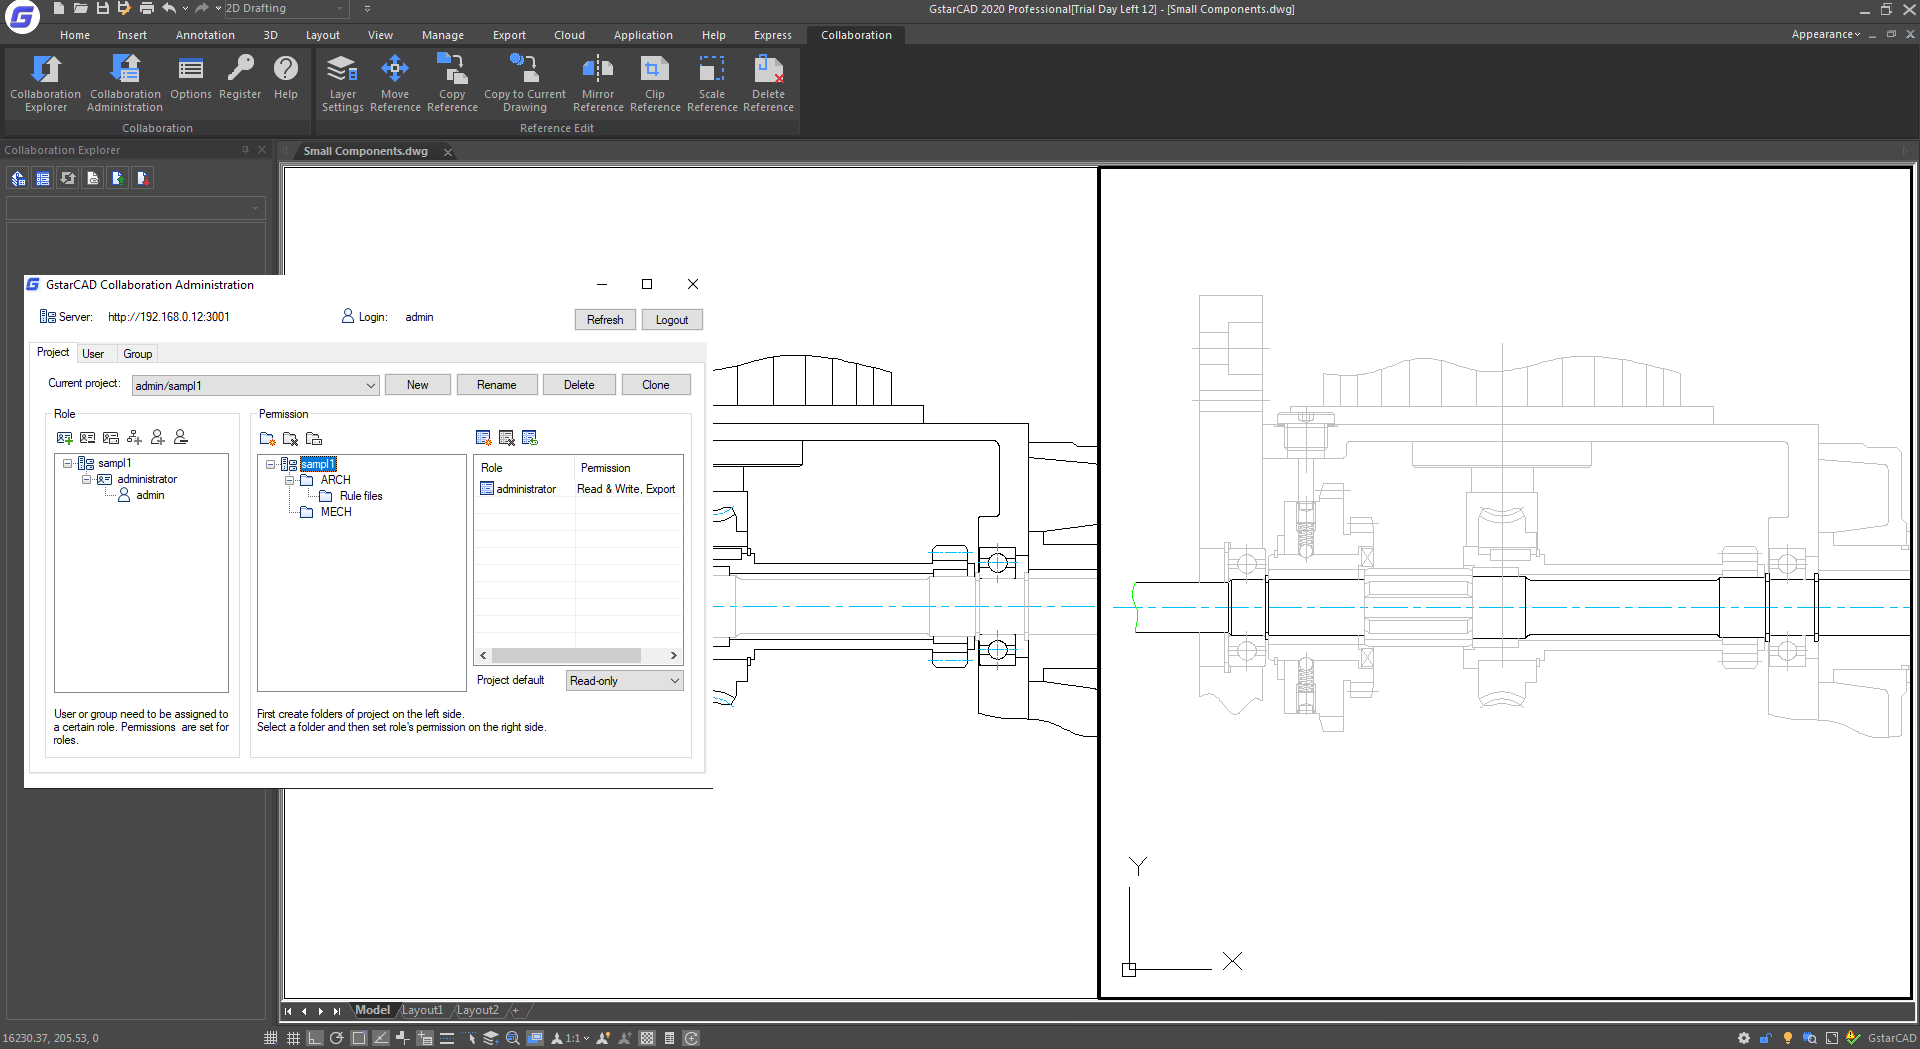The image size is (1920, 1049).
Task: Open the Appearance dropdown
Action: click(x=1826, y=34)
